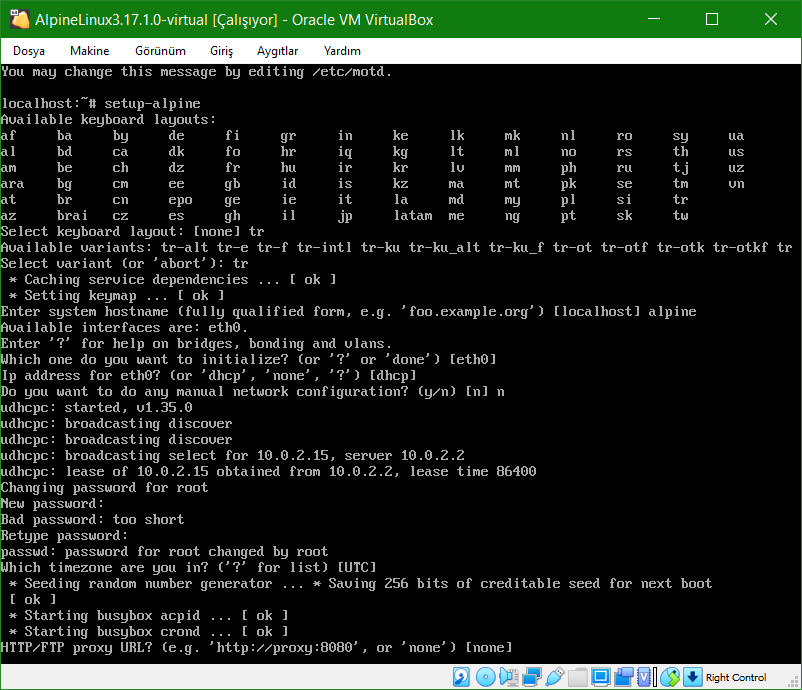802x690 pixels.
Task: Click the 'latam' keyboard layout entry
Action: pos(413,216)
